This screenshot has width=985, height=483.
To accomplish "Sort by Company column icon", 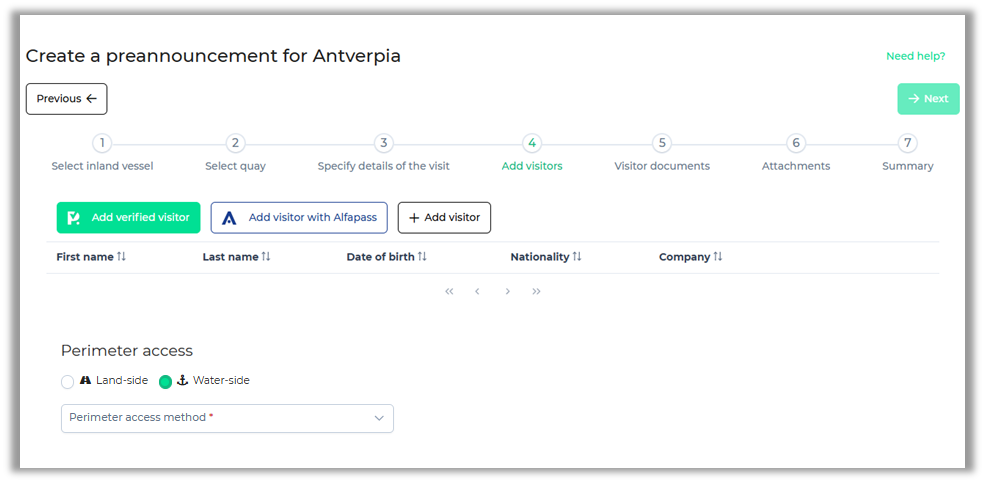I will pyautogui.click(x=718, y=257).
